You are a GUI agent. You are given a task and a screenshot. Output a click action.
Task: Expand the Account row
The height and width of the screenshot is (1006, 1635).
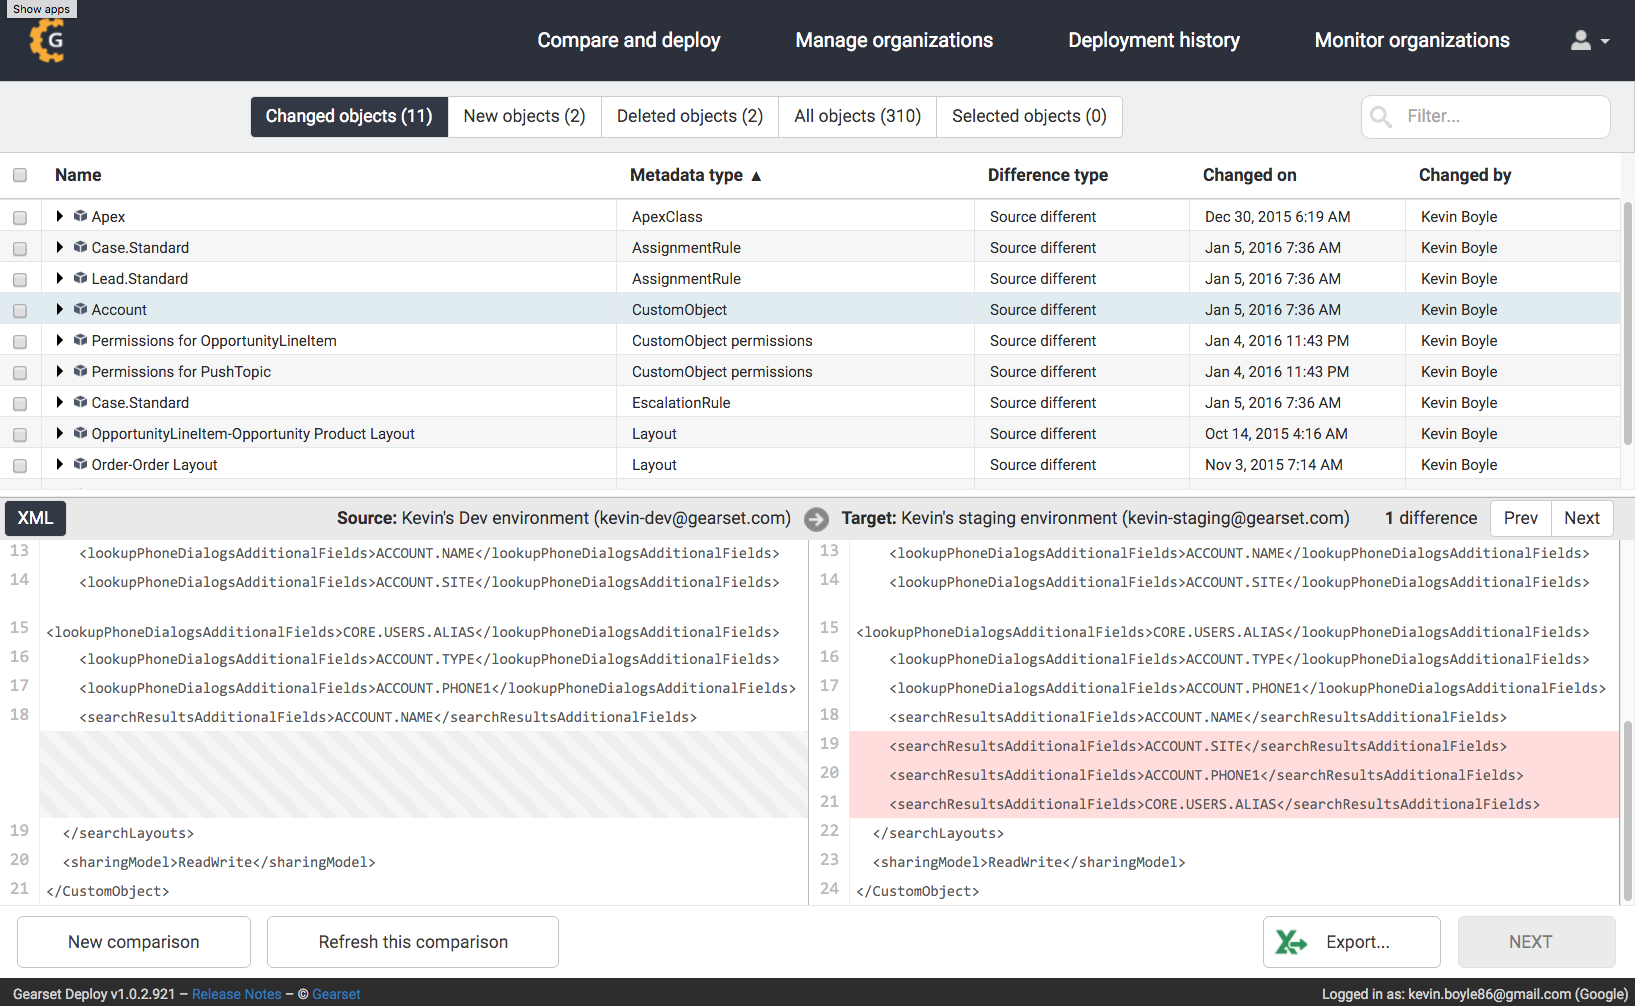[x=60, y=309]
